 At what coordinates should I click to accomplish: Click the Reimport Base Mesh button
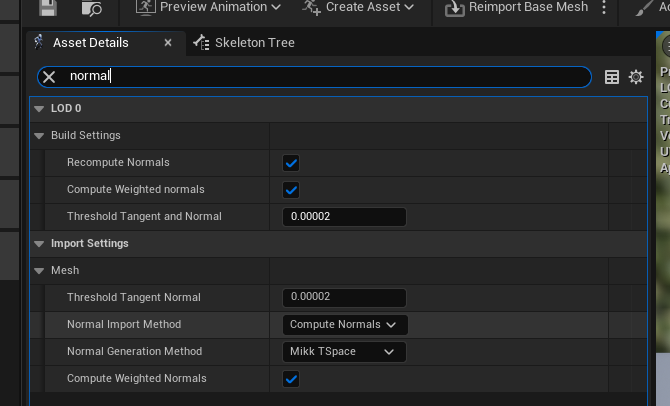click(x=517, y=8)
